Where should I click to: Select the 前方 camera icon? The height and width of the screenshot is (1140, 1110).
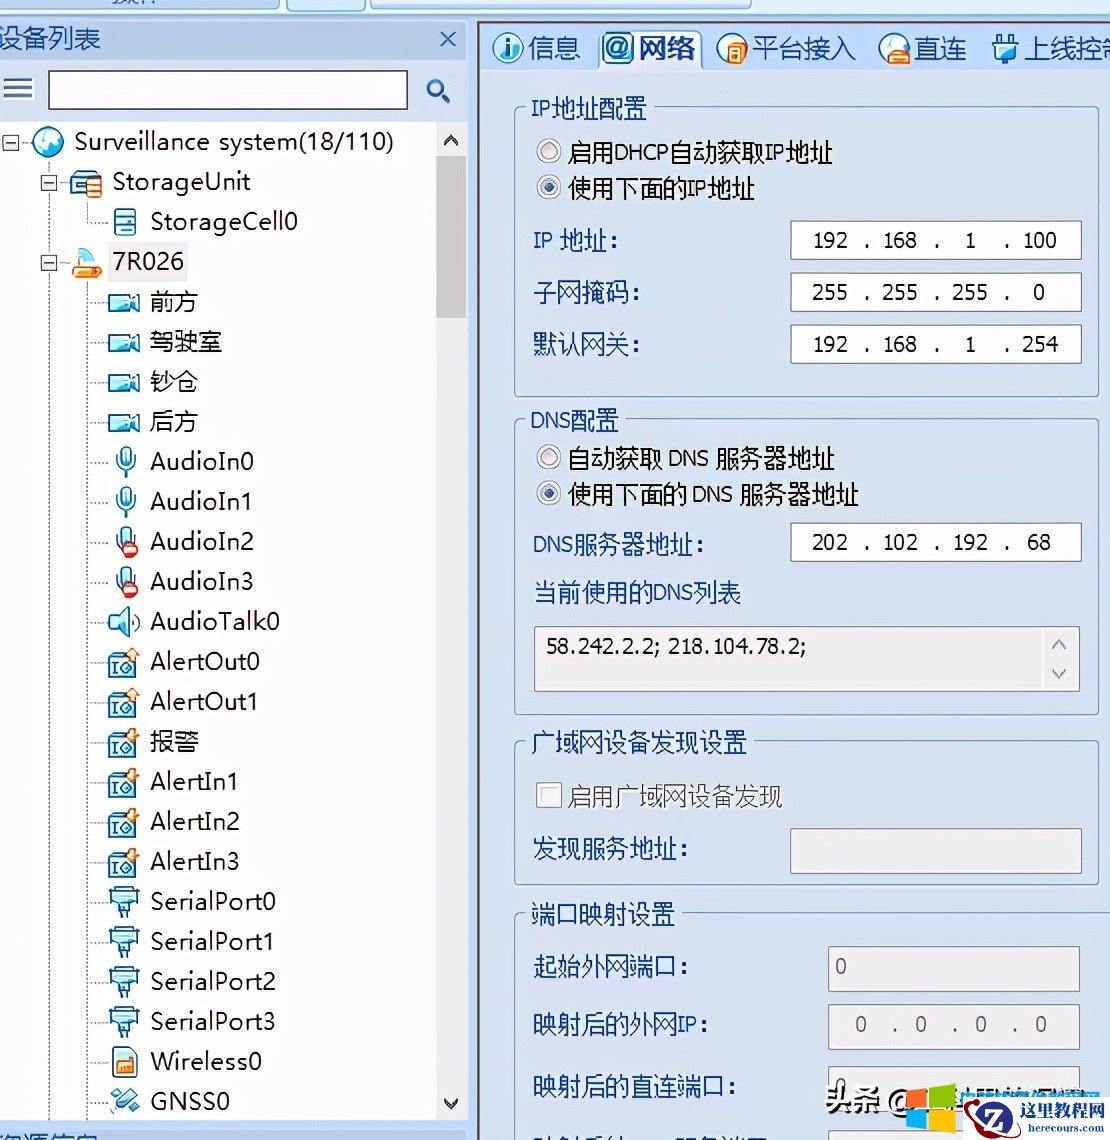(x=124, y=302)
